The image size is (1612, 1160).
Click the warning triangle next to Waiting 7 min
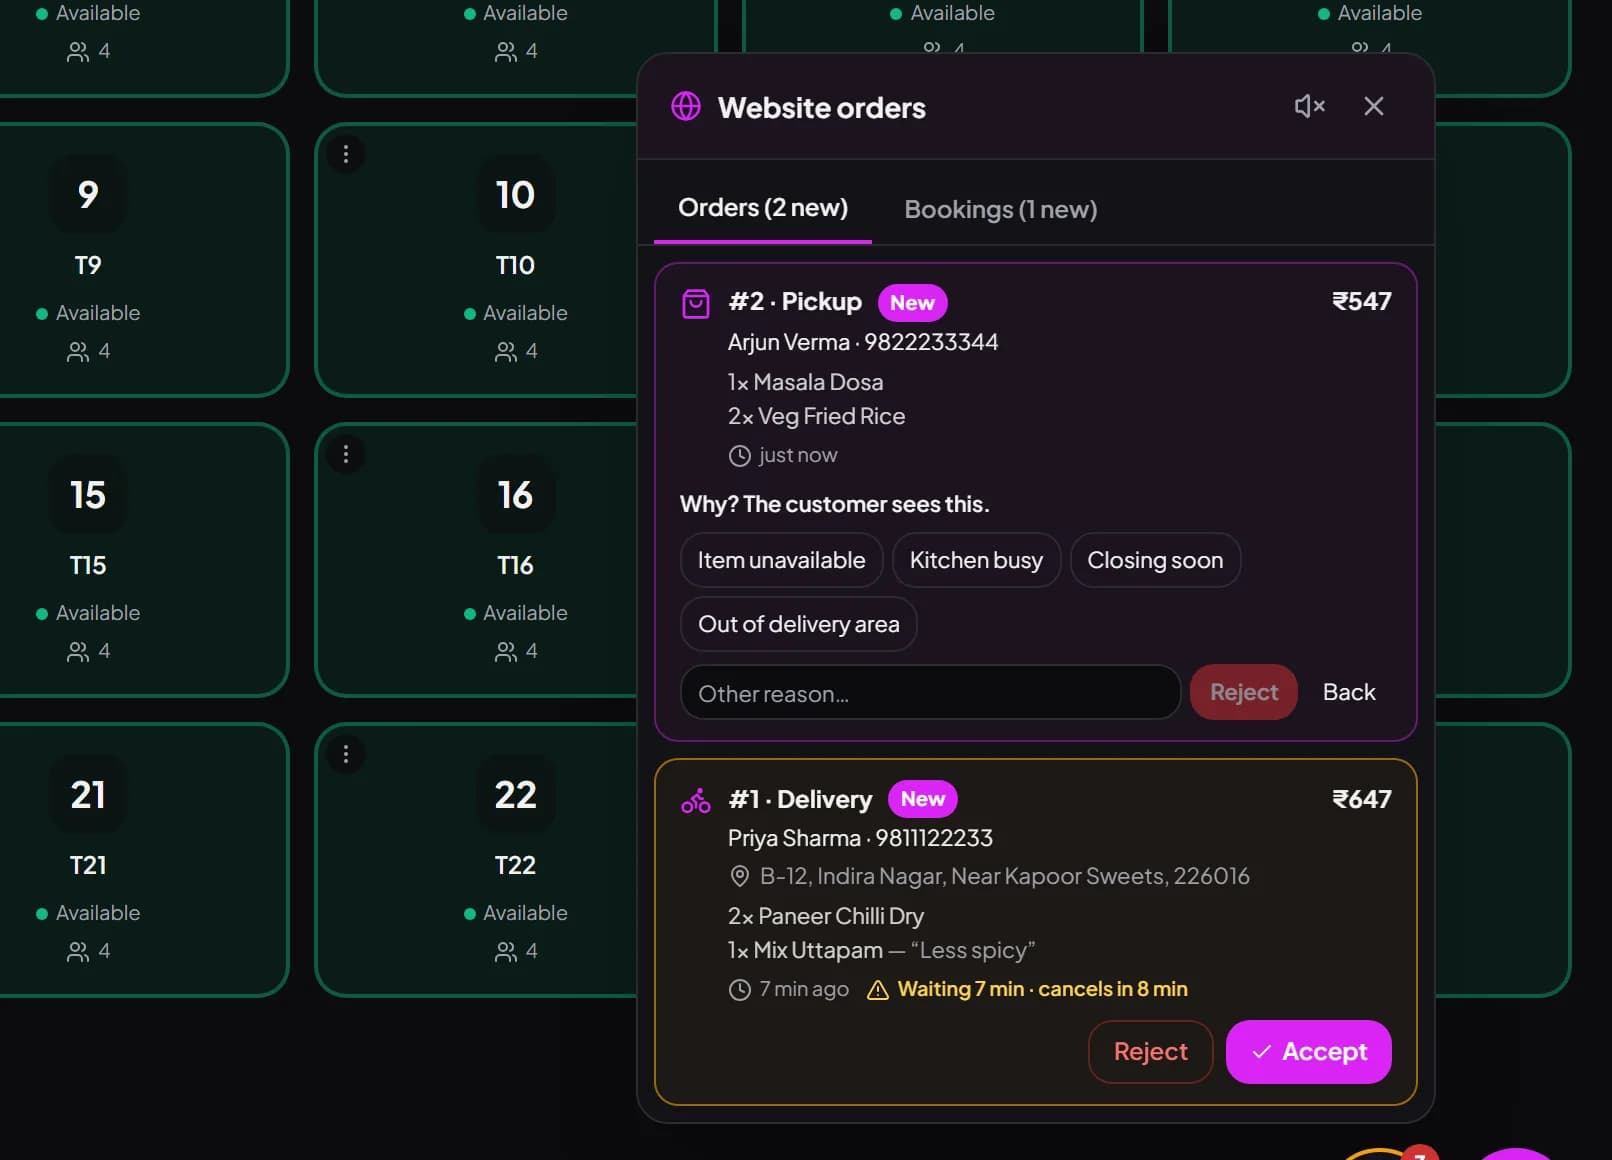pos(878,990)
